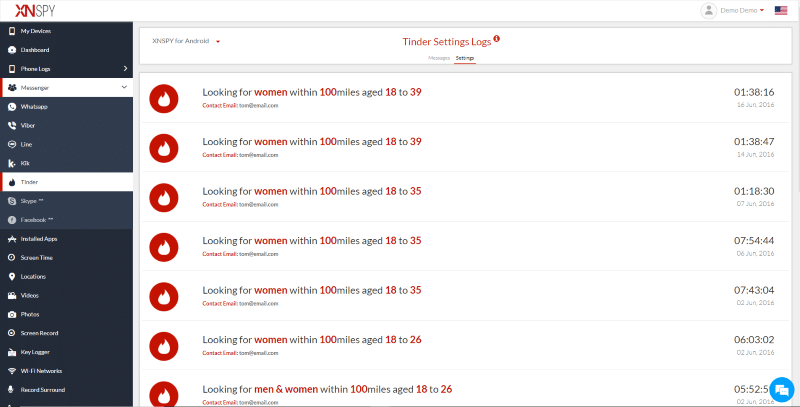The image size is (800, 407).
Task: Click the Installed Apps icon
Action: 12,239
